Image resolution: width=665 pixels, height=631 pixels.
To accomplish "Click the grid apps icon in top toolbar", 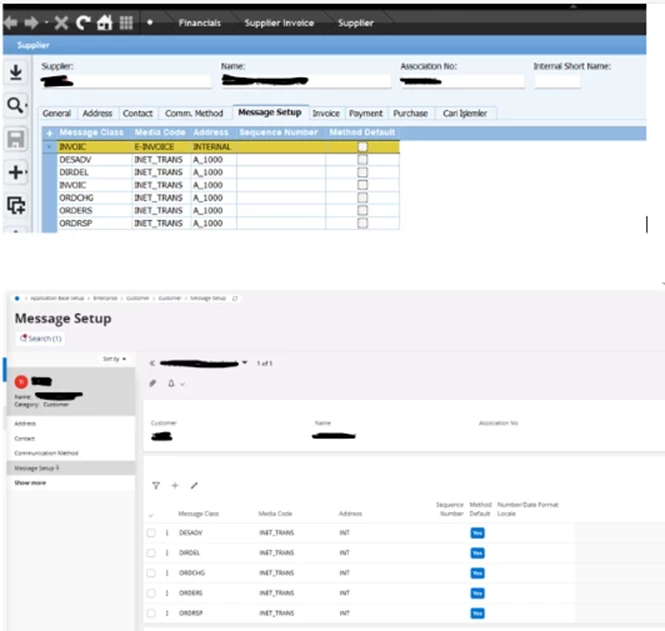I will pyautogui.click(x=125, y=23).
